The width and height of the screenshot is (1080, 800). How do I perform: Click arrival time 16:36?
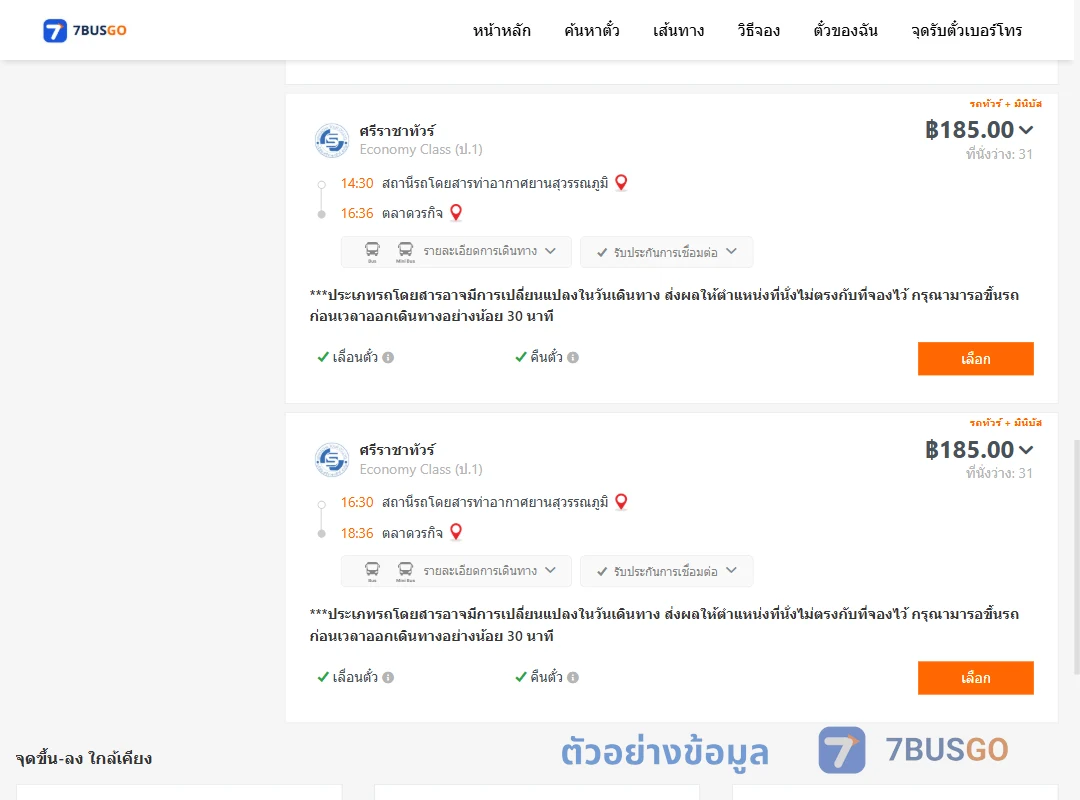[357, 214]
